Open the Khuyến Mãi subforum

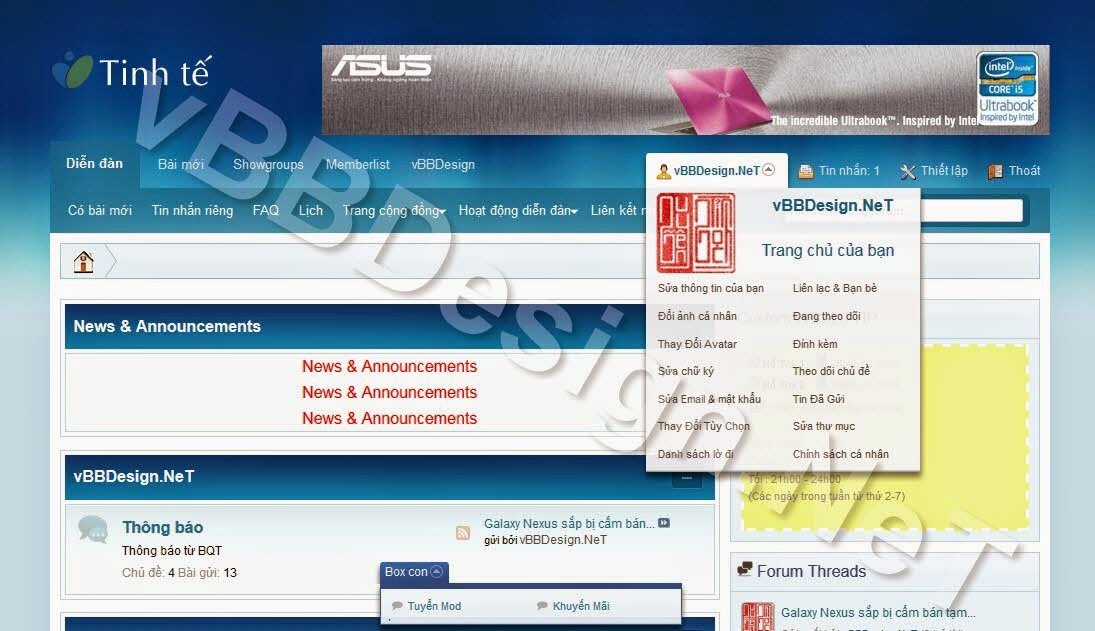581,606
